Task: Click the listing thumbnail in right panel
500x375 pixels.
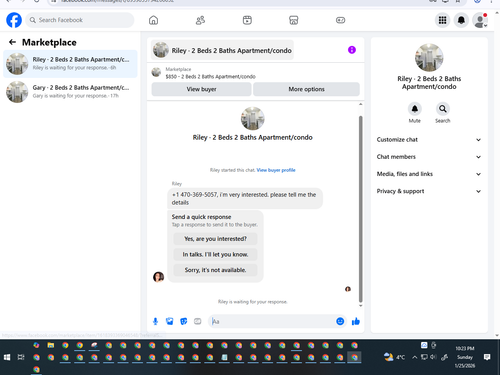Action: point(429,57)
